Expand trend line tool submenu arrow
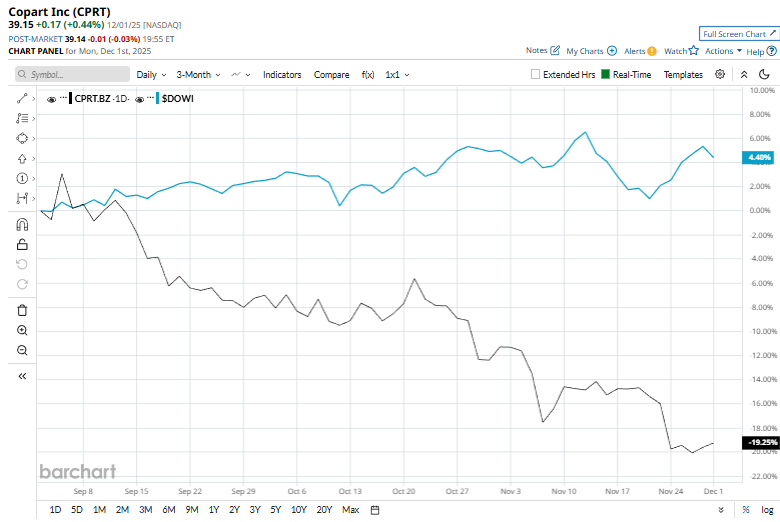This screenshot has height=522, width=780. (x=33, y=99)
